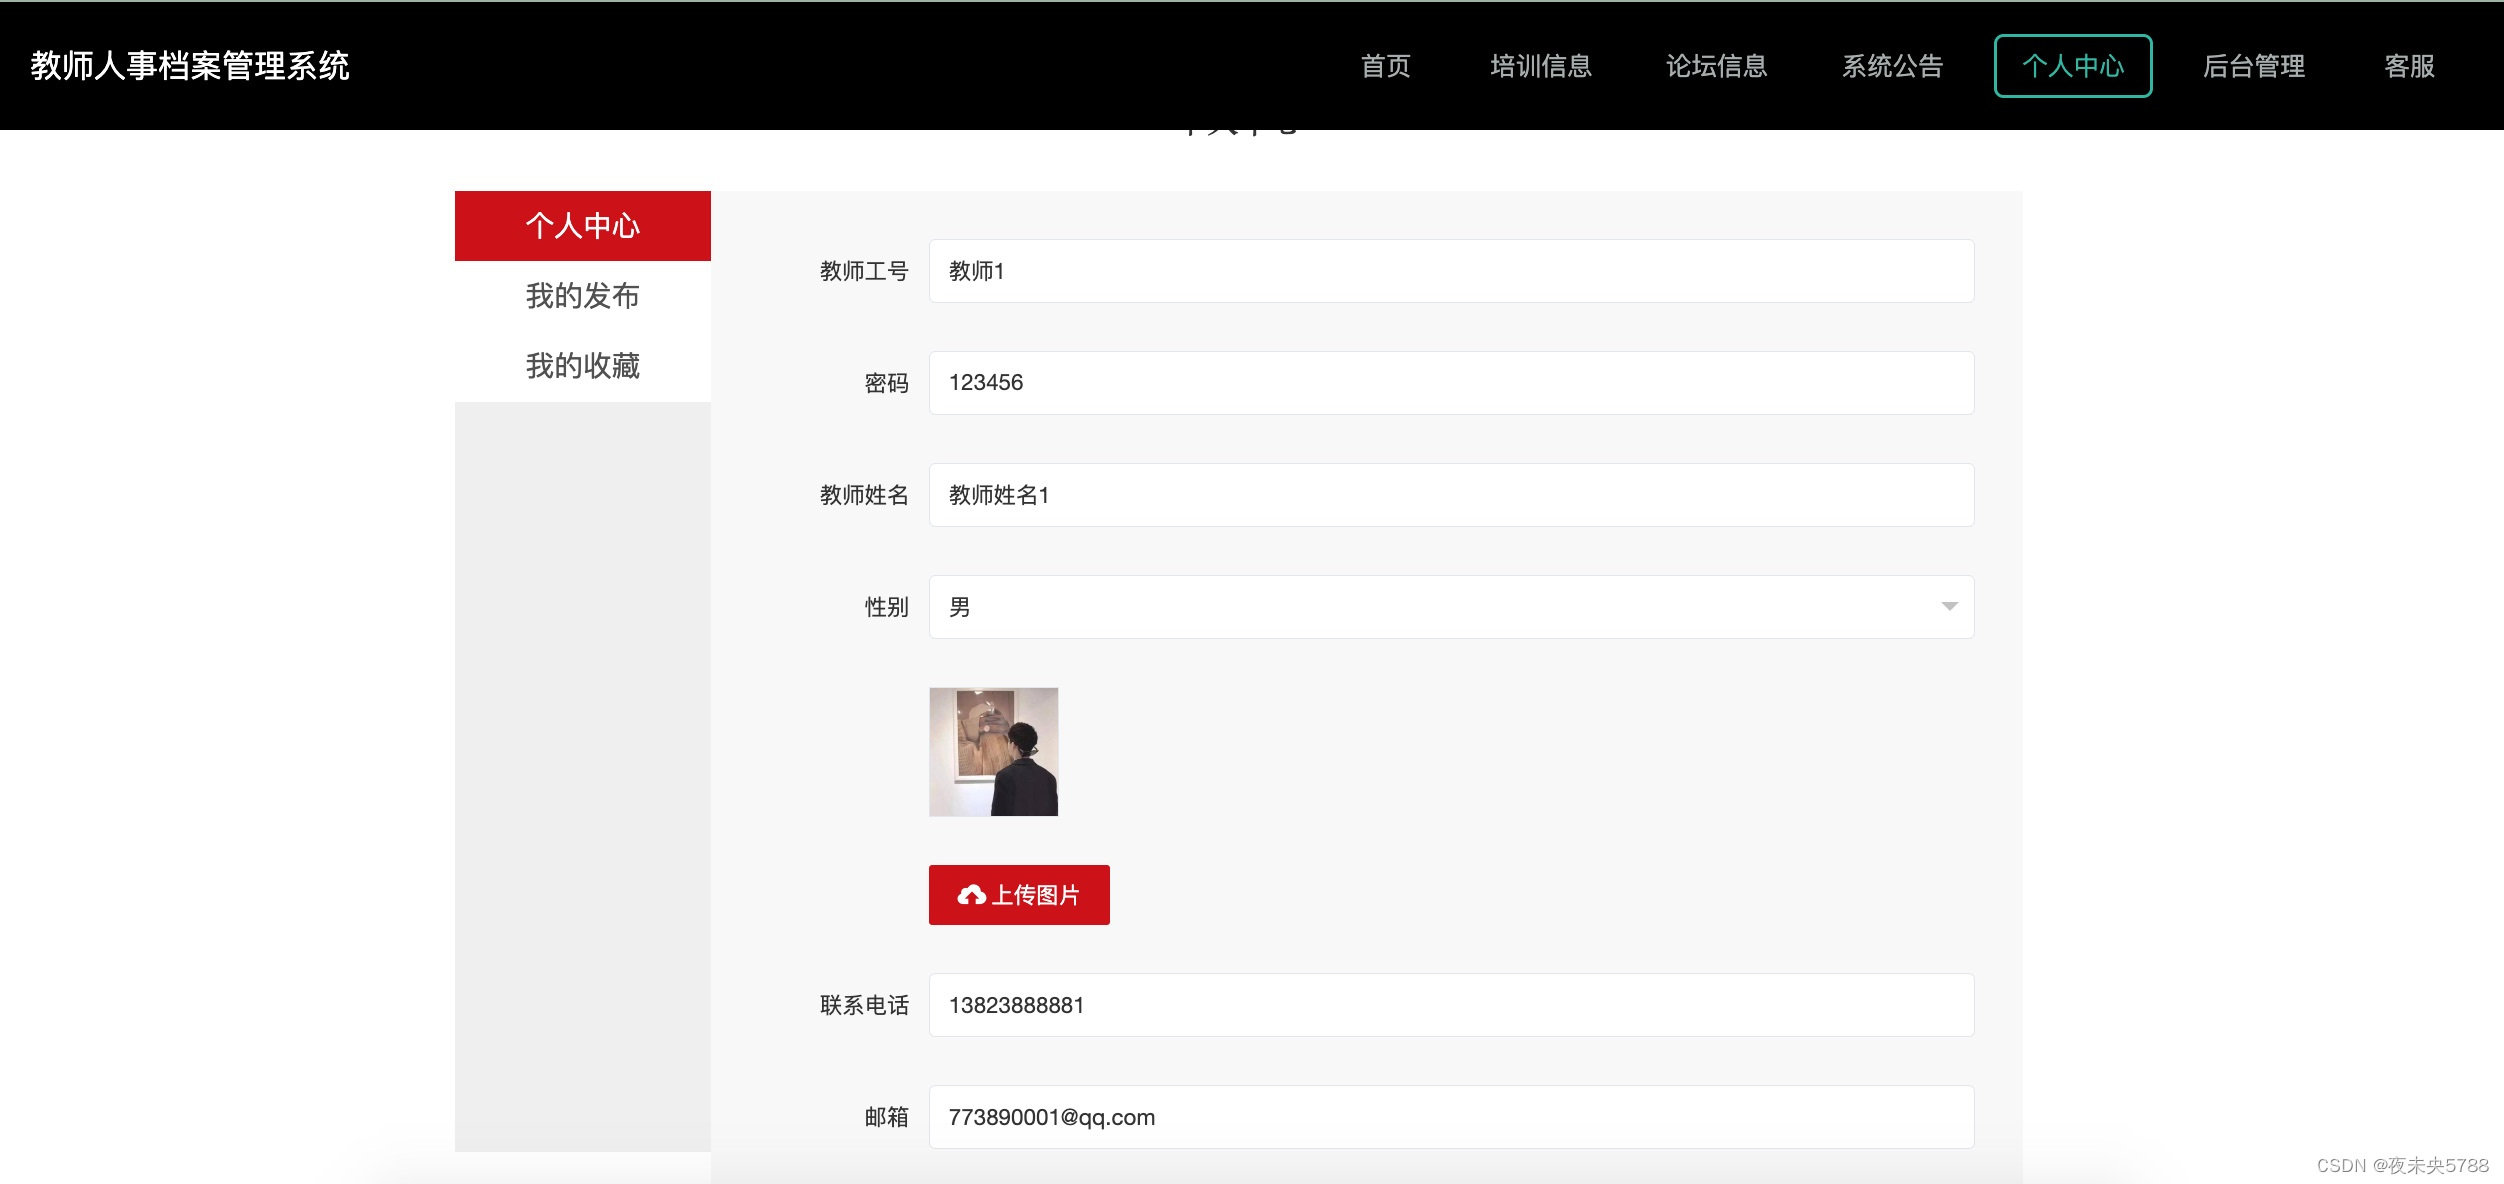Open 首页 in the top navigation
2504x1184 pixels.
click(x=1385, y=66)
